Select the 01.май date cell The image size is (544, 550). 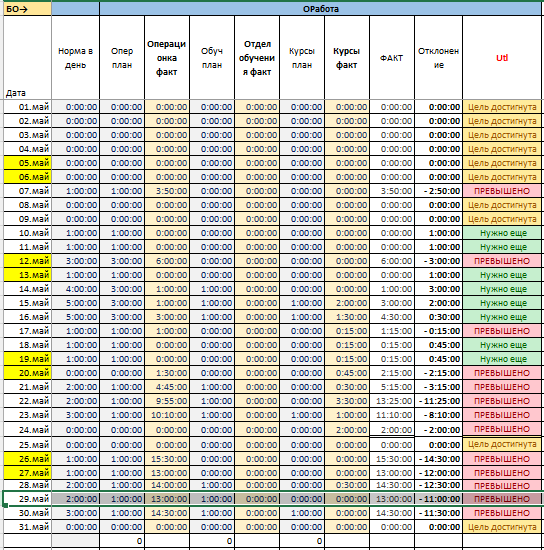tap(27, 107)
